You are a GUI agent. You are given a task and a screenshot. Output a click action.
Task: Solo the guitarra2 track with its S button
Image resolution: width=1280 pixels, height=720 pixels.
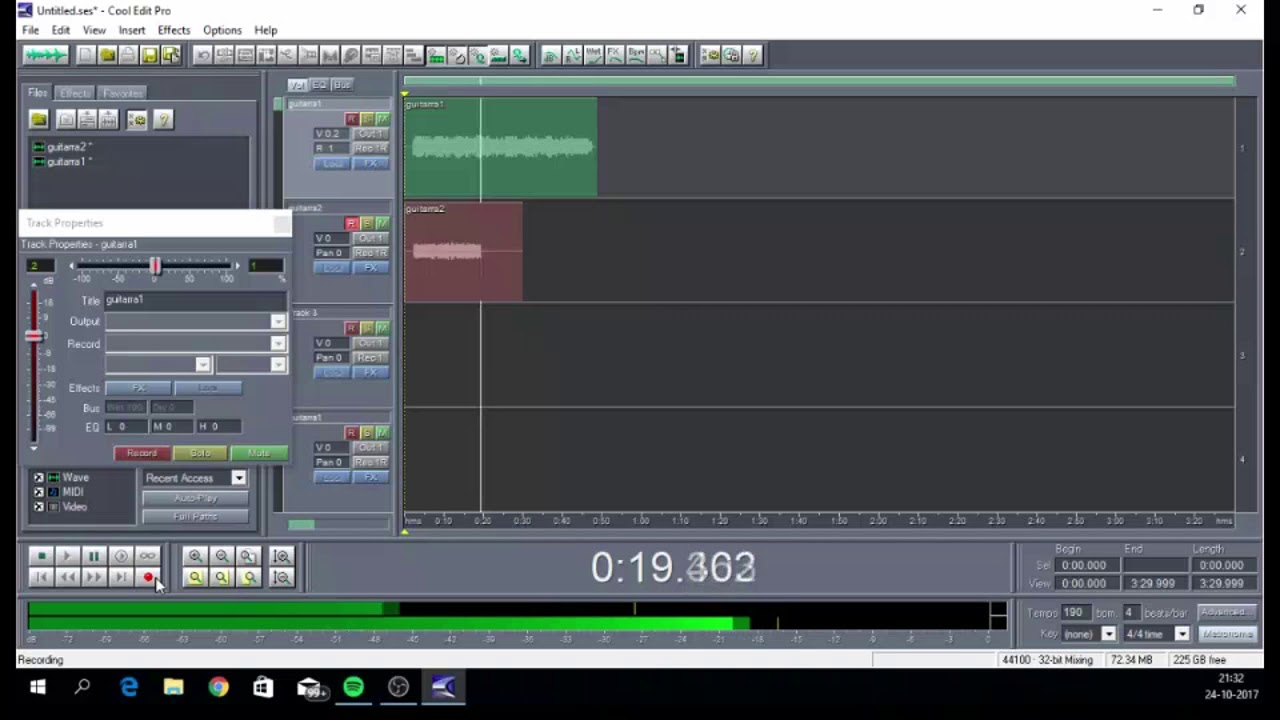point(366,223)
